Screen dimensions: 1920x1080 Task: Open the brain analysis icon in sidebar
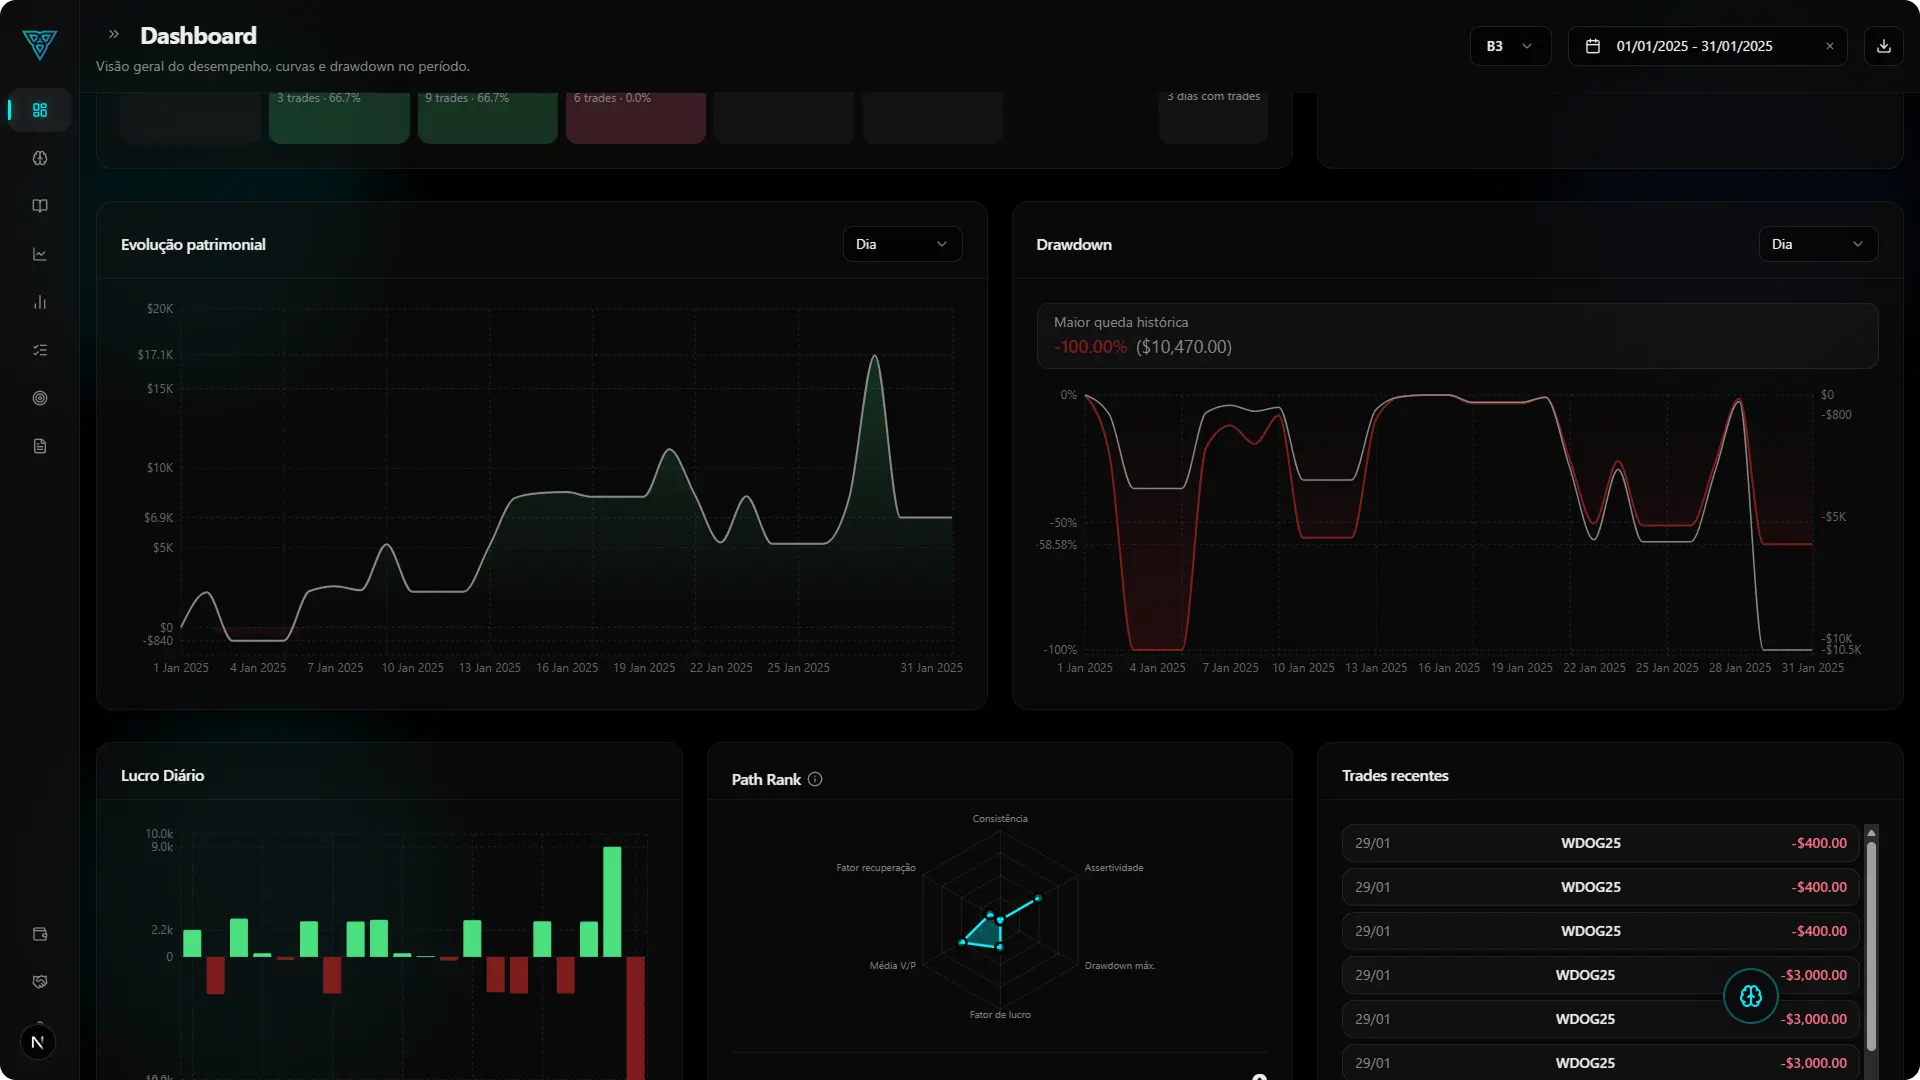pyautogui.click(x=40, y=158)
